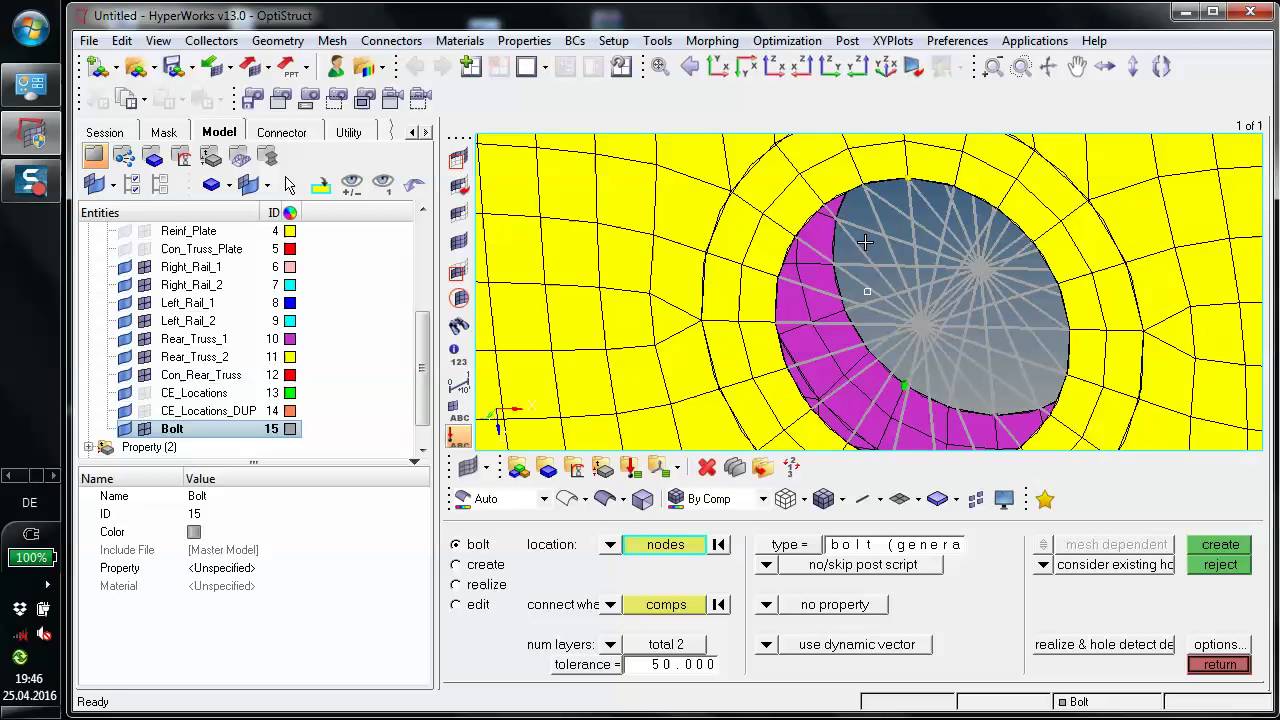Click the yellow star favorites icon
This screenshot has width=1280, height=720.
[1045, 499]
